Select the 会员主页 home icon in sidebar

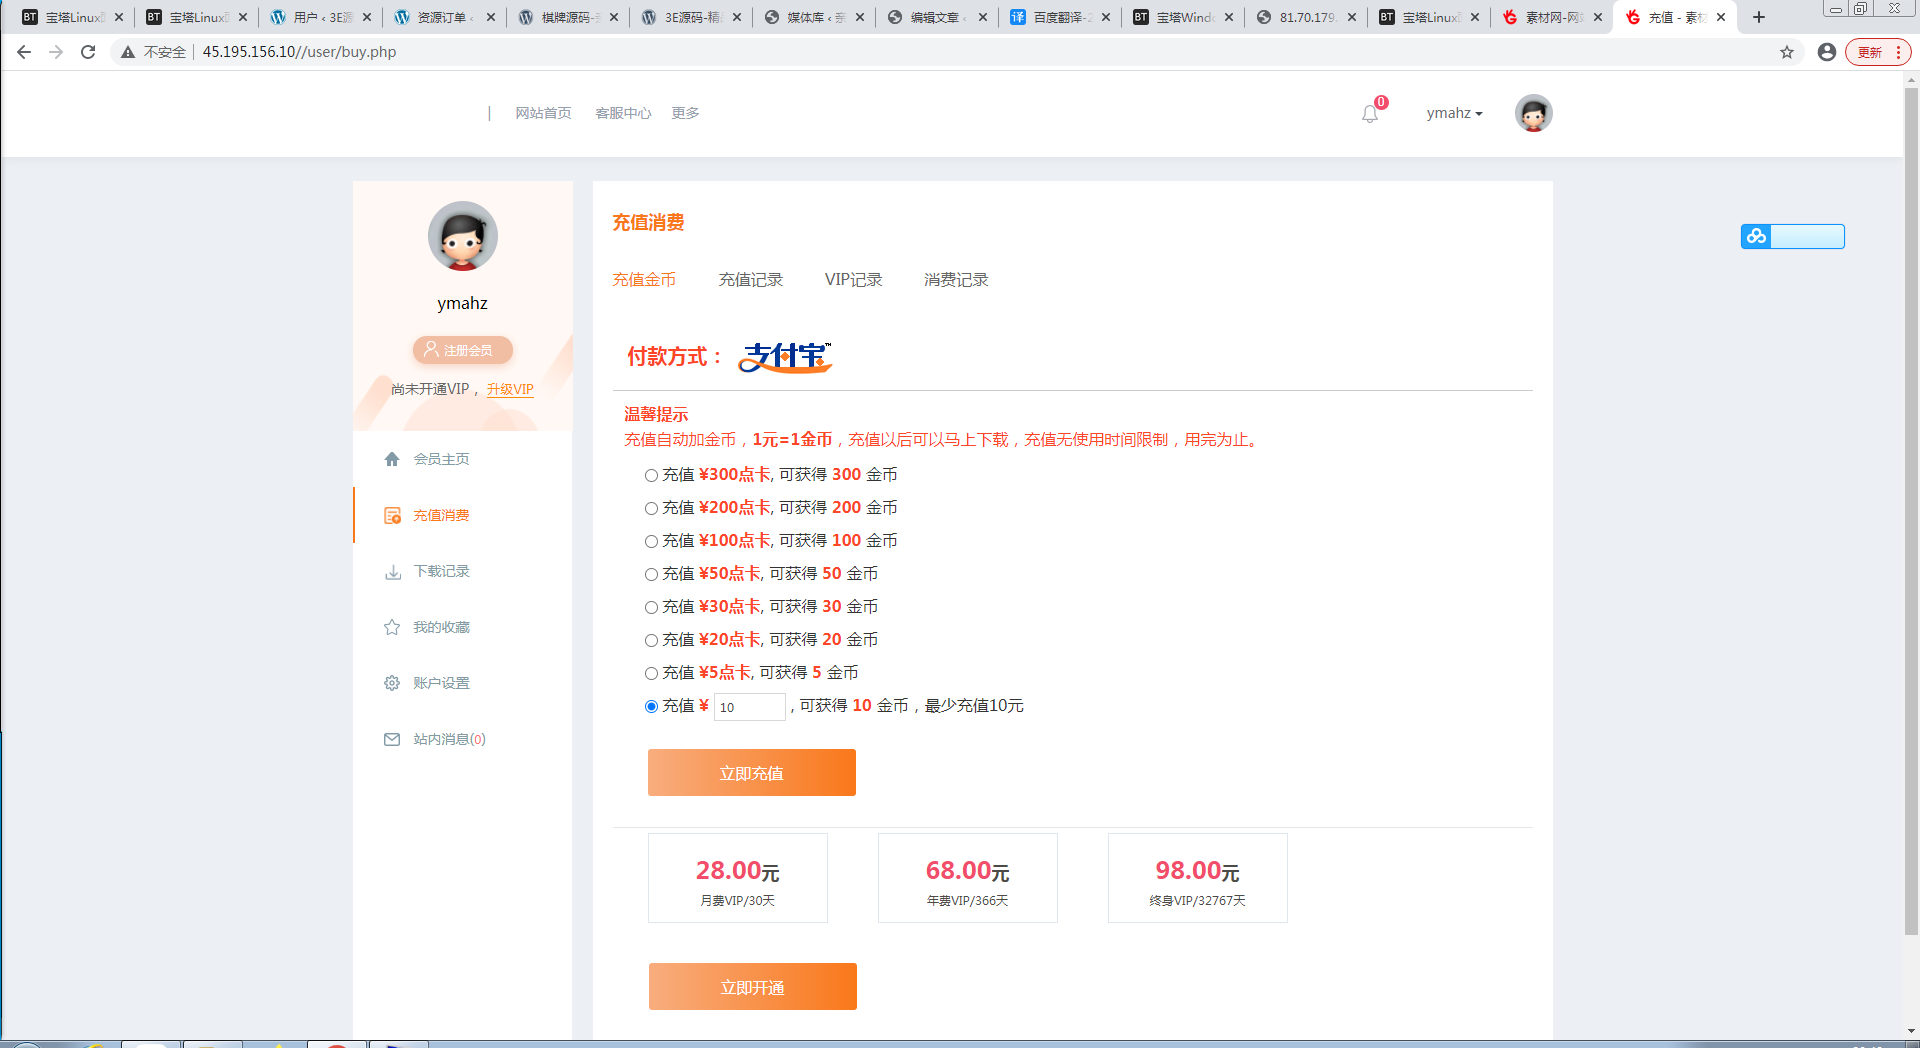point(392,458)
